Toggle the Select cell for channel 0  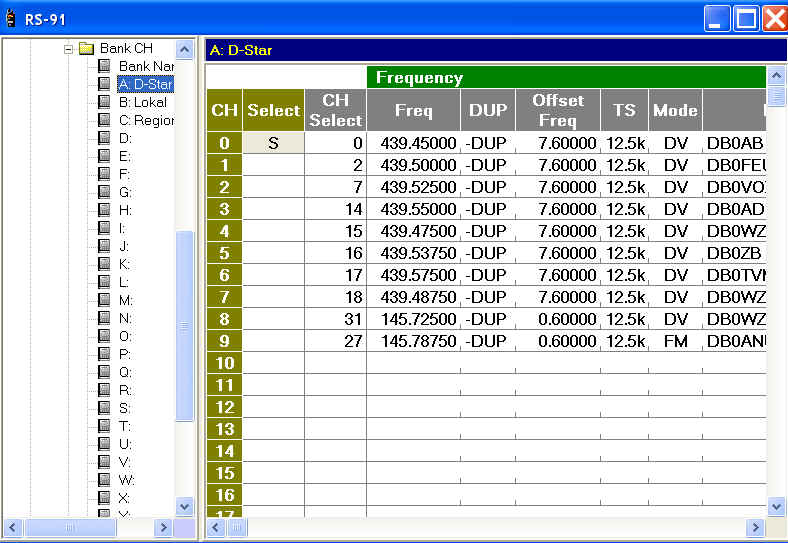click(273, 143)
